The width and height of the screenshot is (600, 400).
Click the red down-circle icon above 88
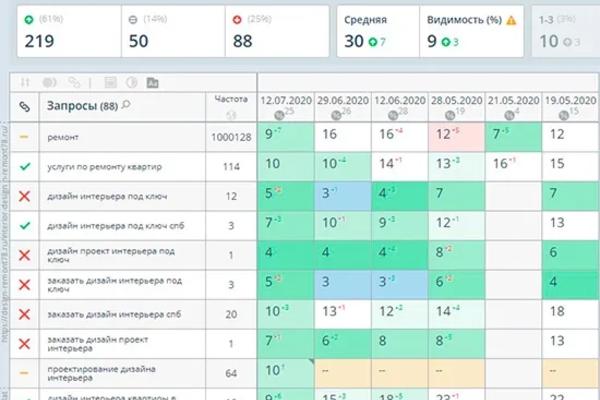(x=237, y=20)
